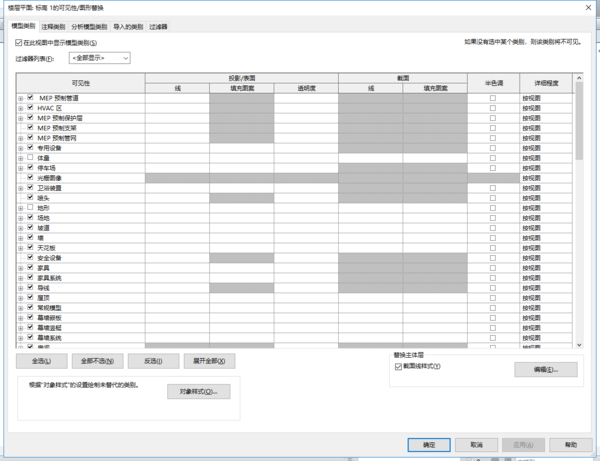Open the 过滤器列表 dropdown
Viewport: 600px width, 461px height.
98,59
